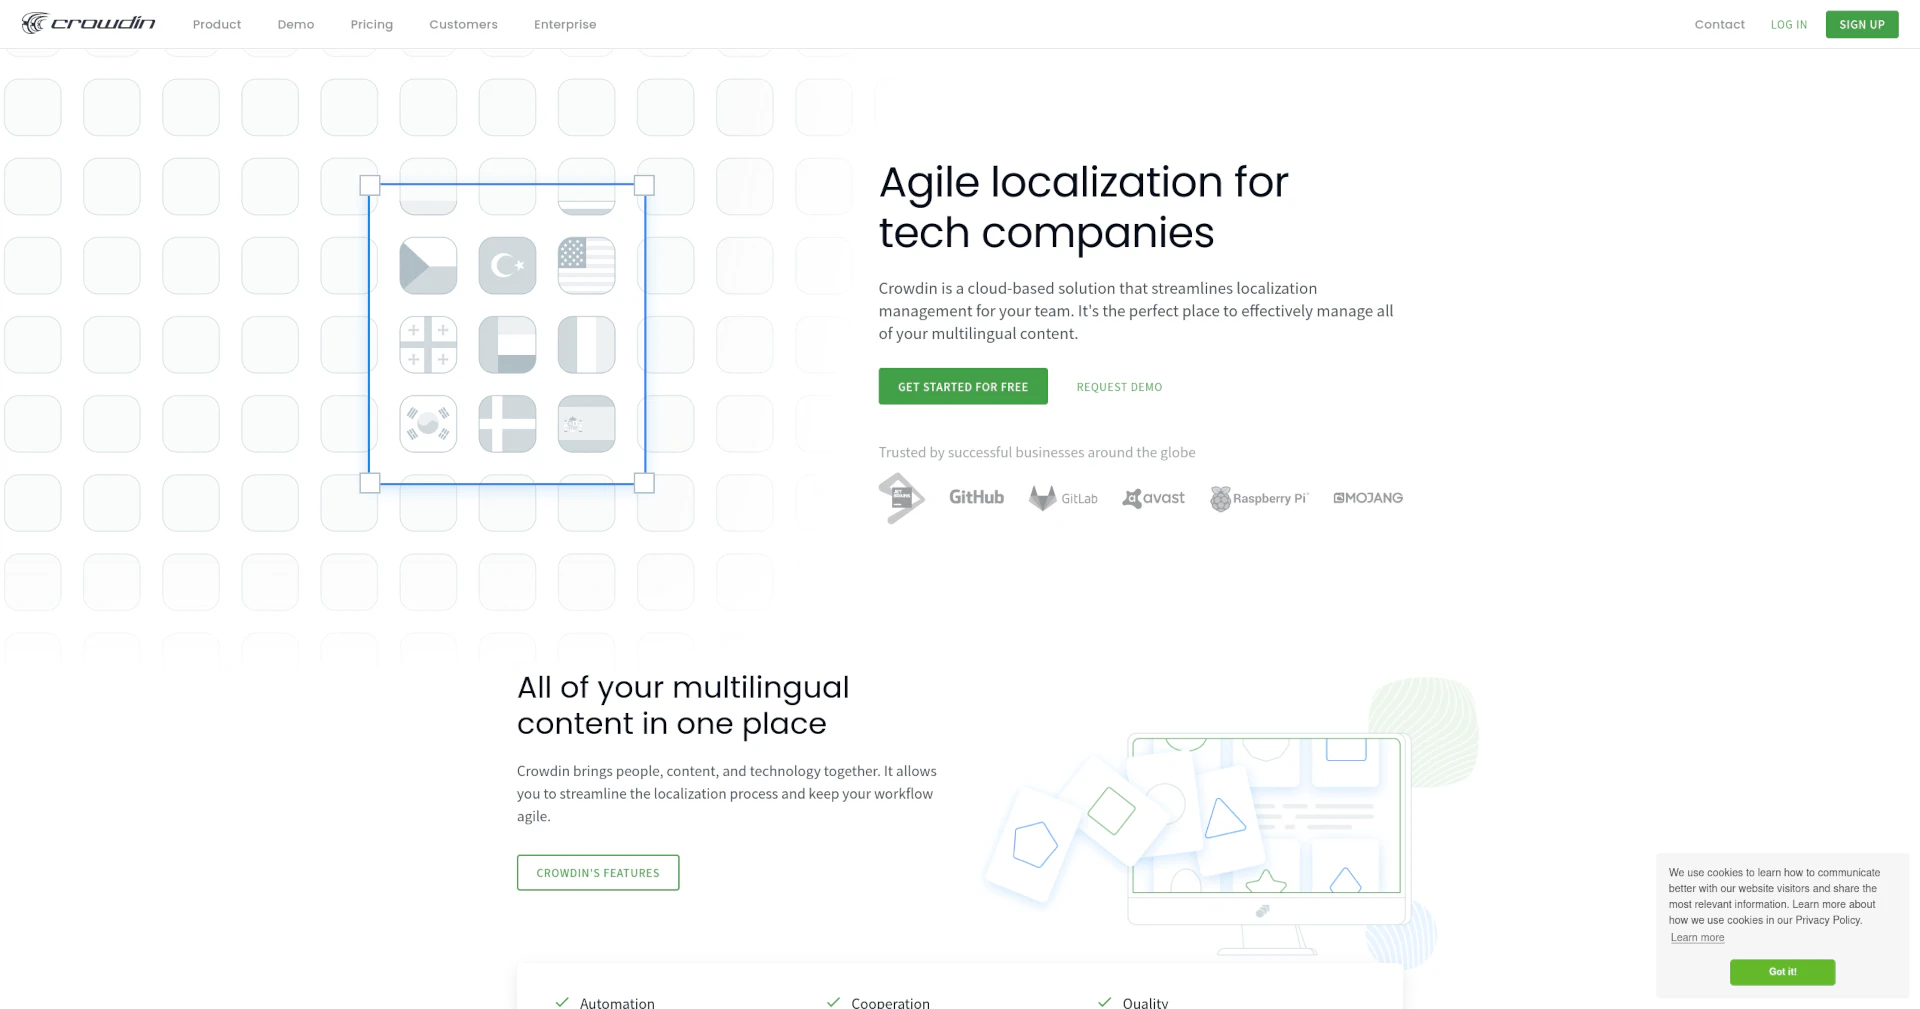Viewport: 1920px width, 1009px height.
Task: Click the JetBrains logo
Action: [x=901, y=498]
